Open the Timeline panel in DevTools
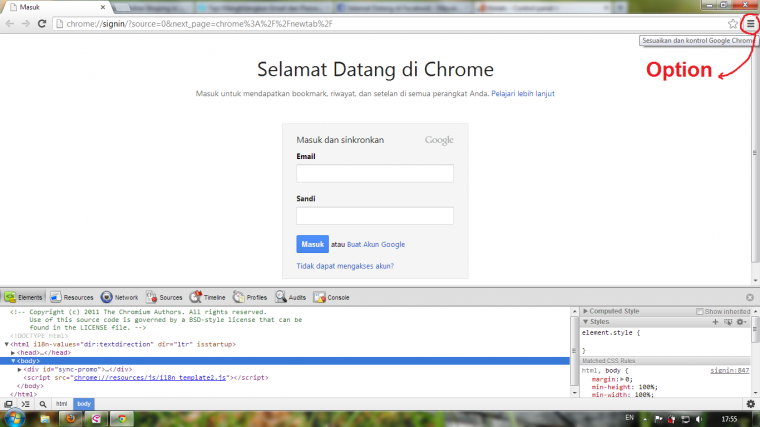760x427 pixels. pyautogui.click(x=207, y=297)
